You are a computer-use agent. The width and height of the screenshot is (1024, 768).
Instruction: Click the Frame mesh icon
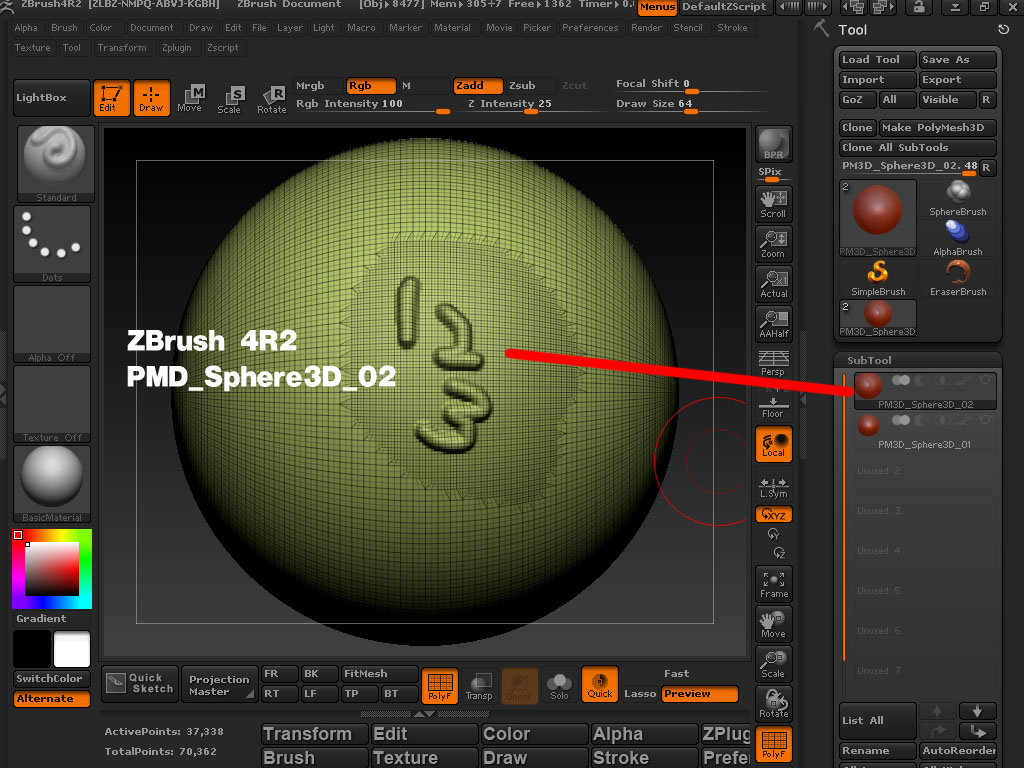pos(774,584)
